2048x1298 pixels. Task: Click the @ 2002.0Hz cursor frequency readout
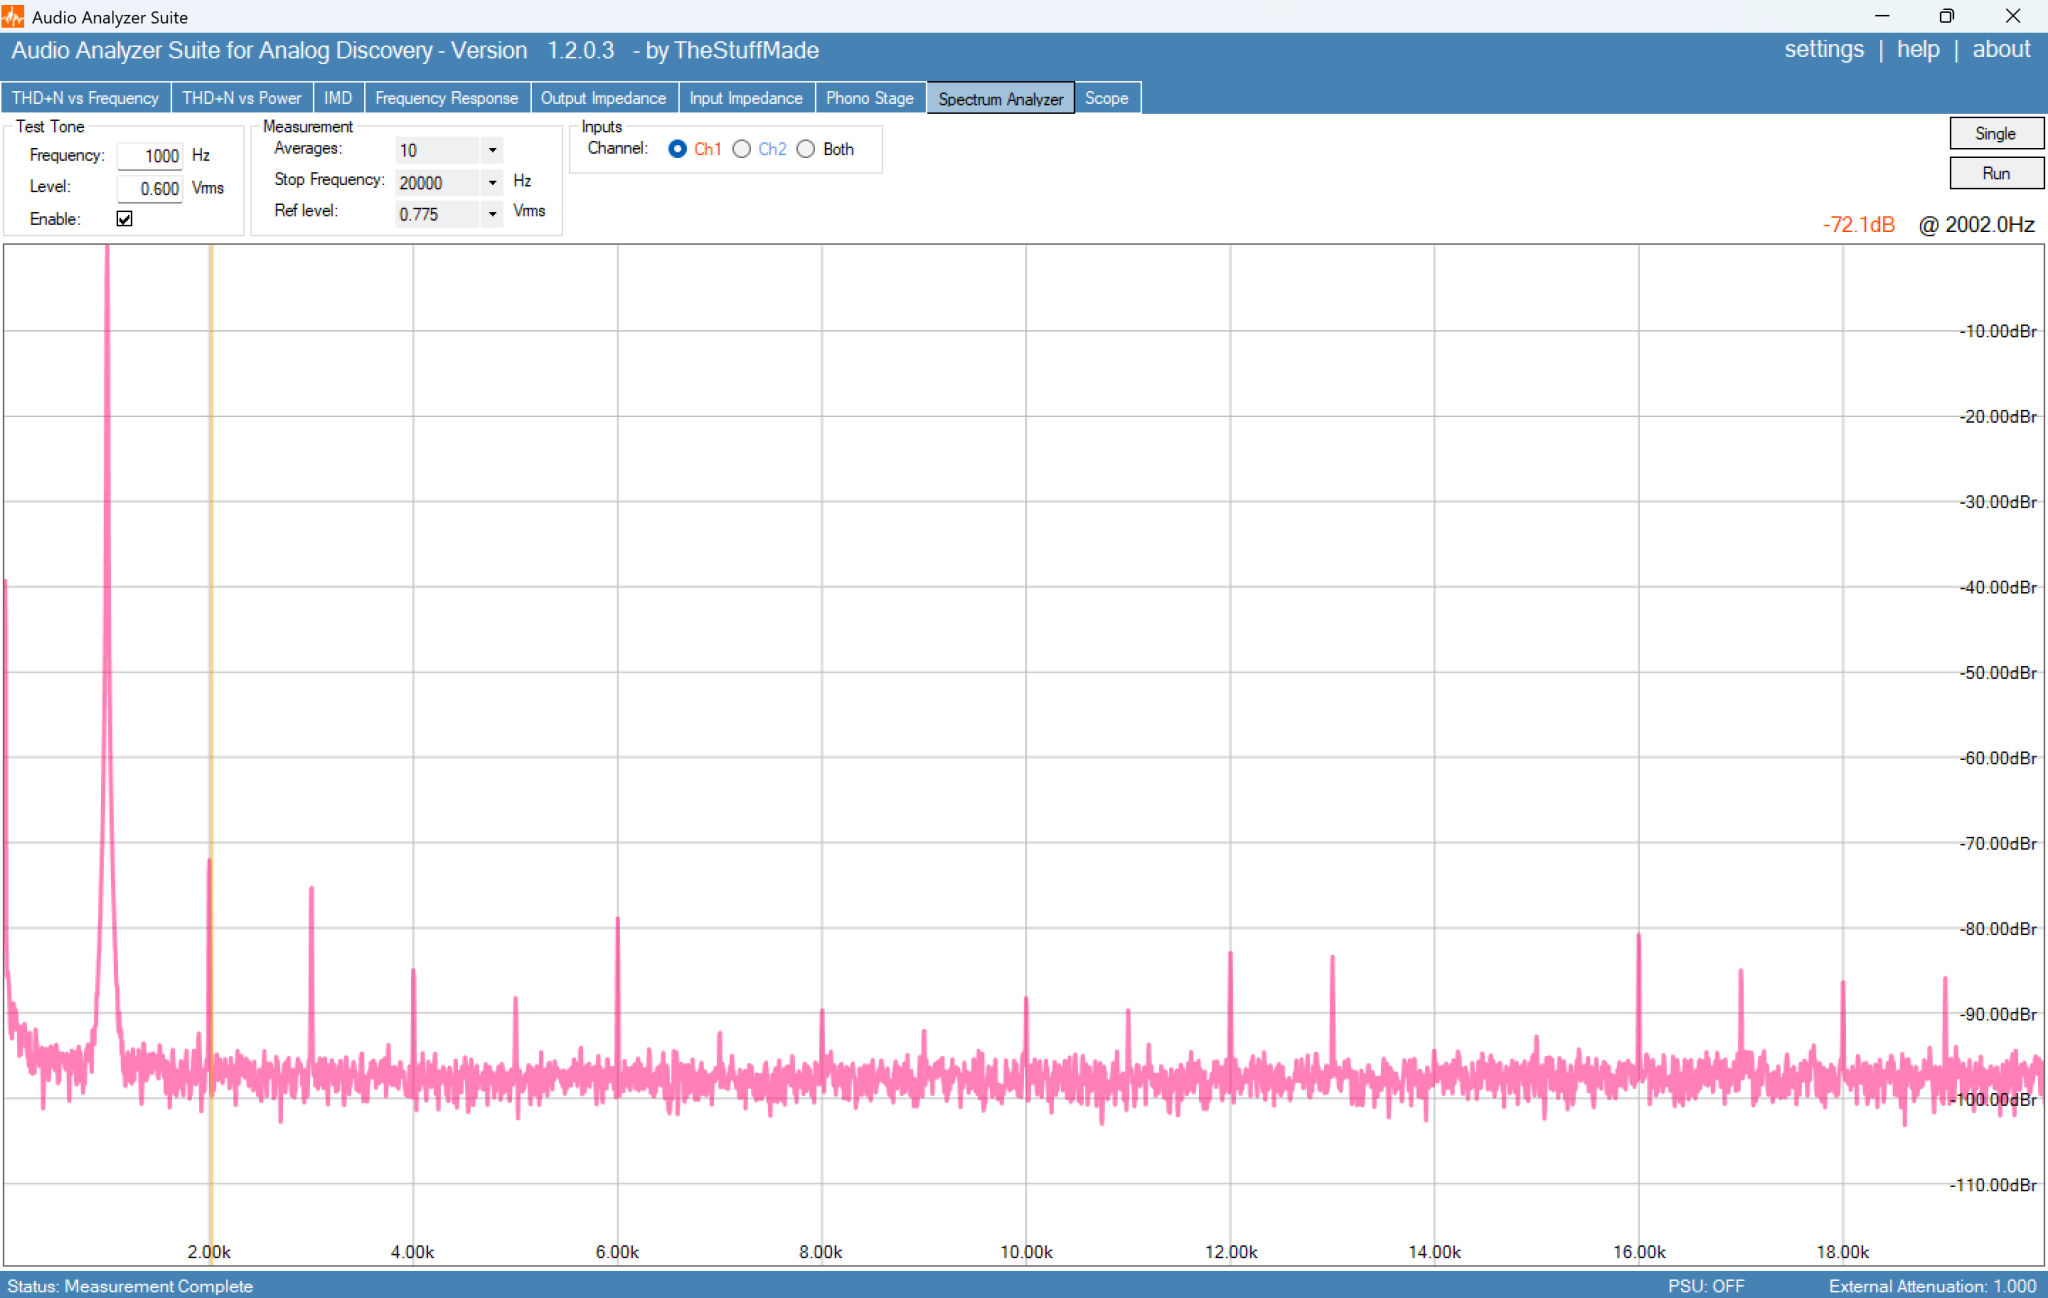(x=1977, y=224)
